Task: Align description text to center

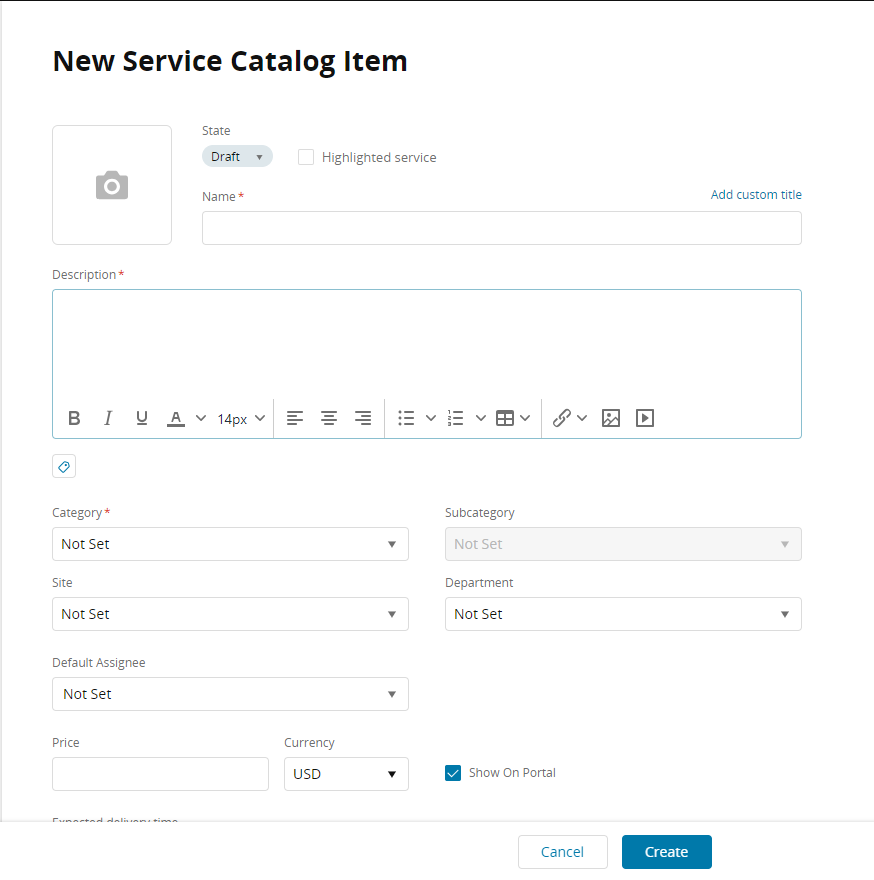Action: 329,418
